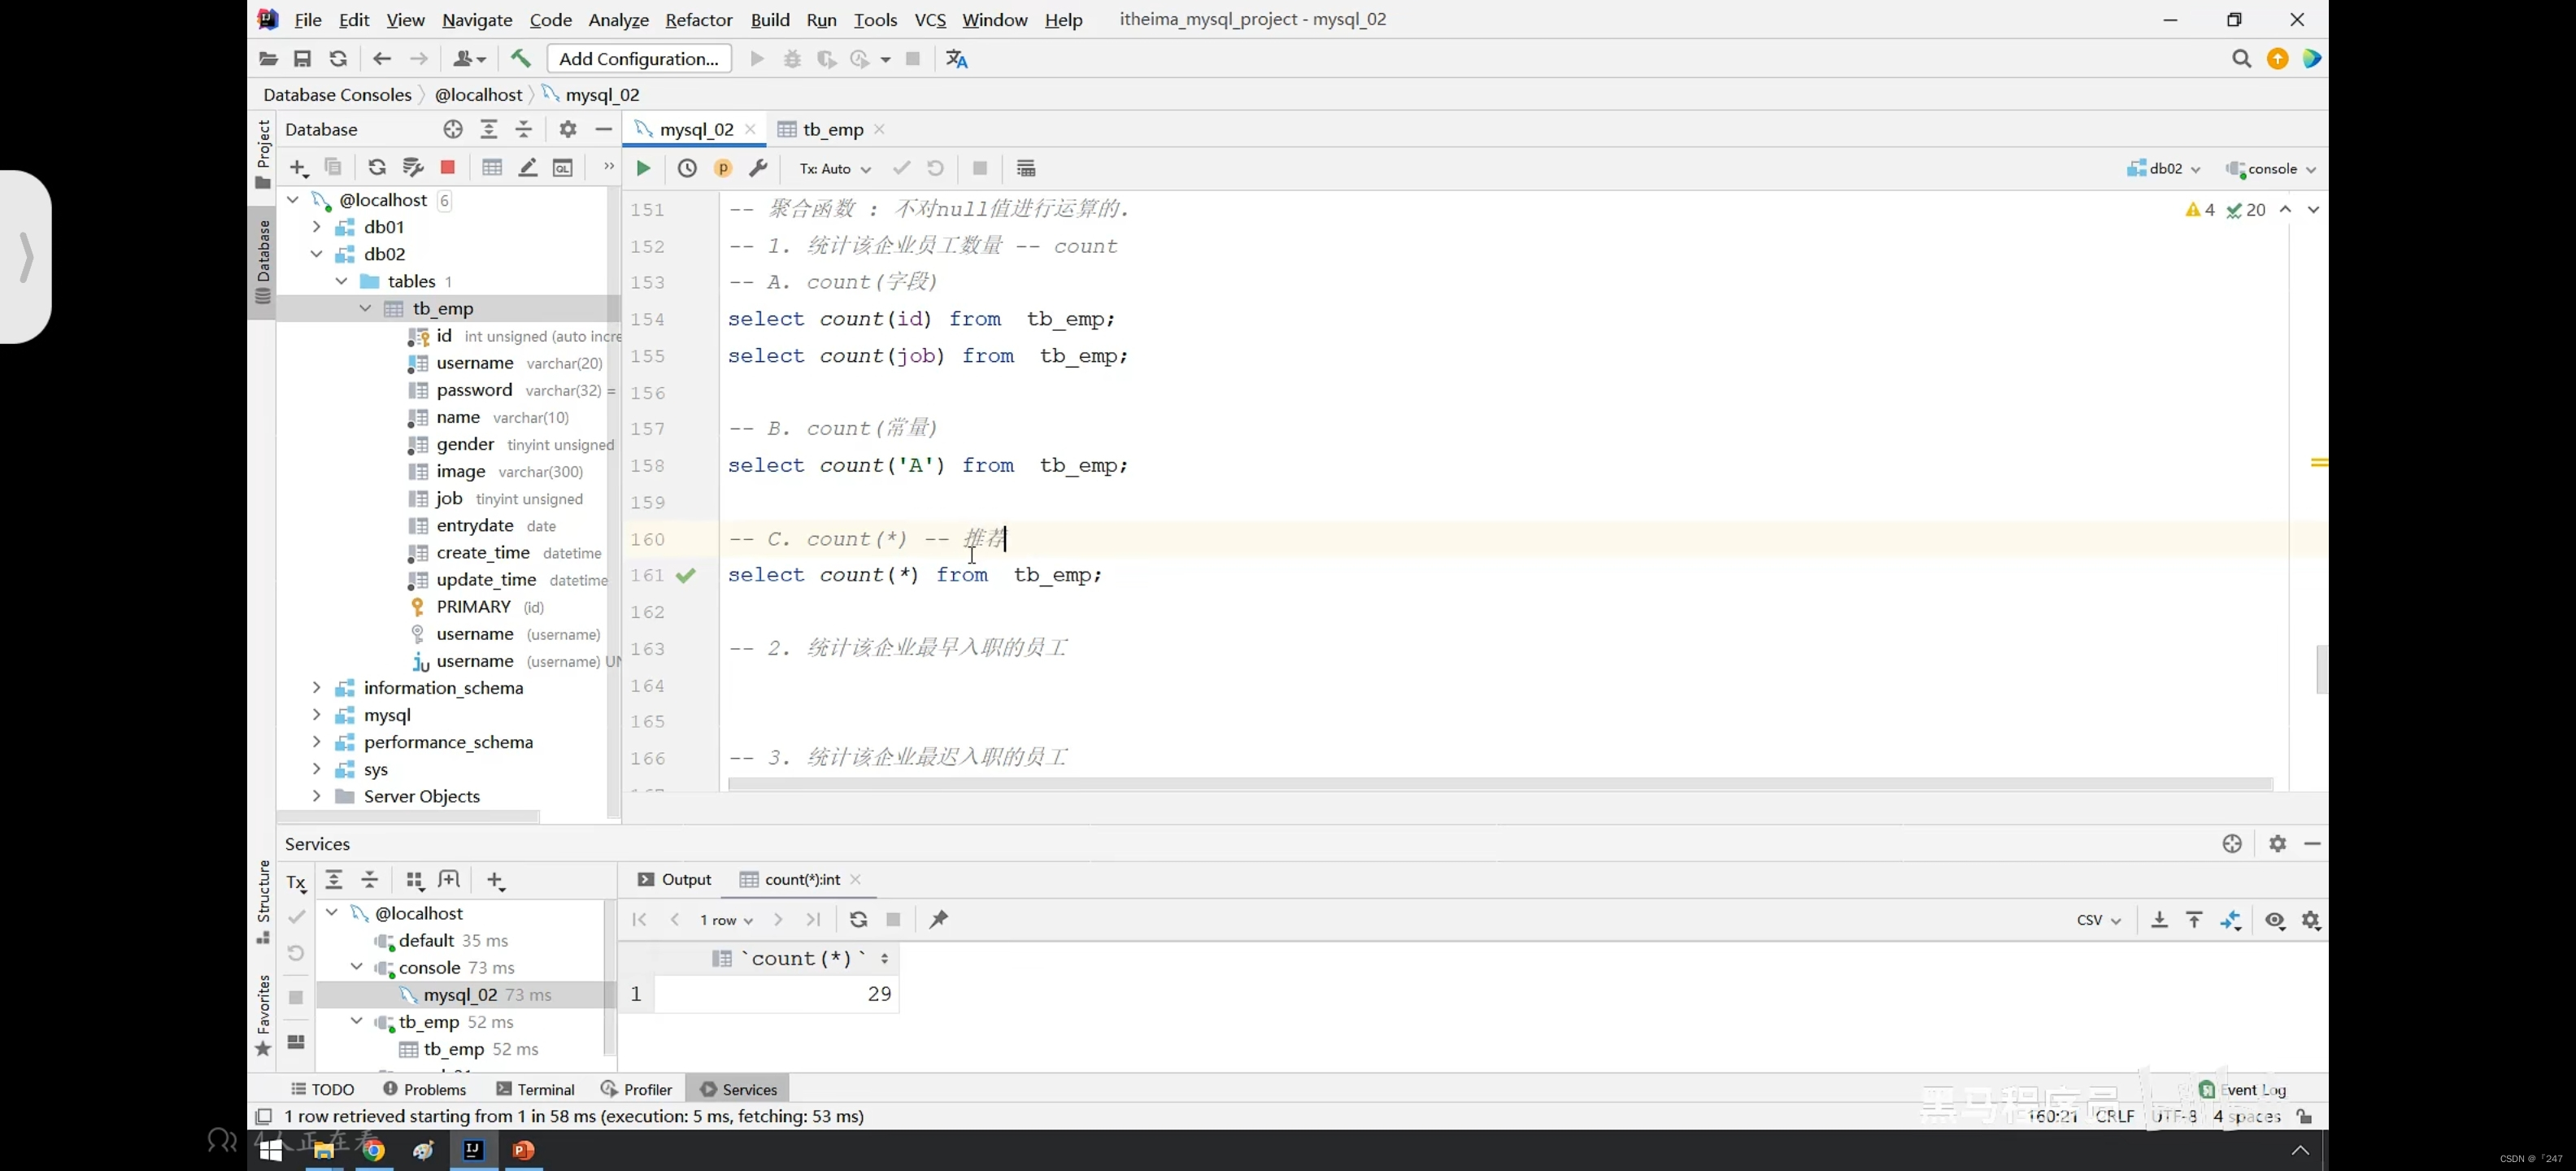Open the Event Log
Screen dimensions: 2576x1171
[2243, 1089]
